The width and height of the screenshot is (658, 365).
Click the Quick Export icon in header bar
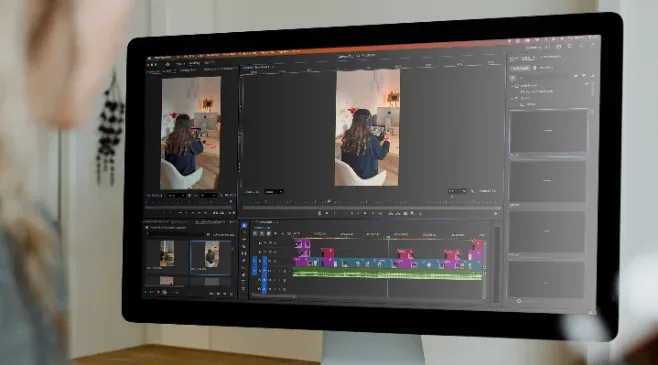(559, 46)
